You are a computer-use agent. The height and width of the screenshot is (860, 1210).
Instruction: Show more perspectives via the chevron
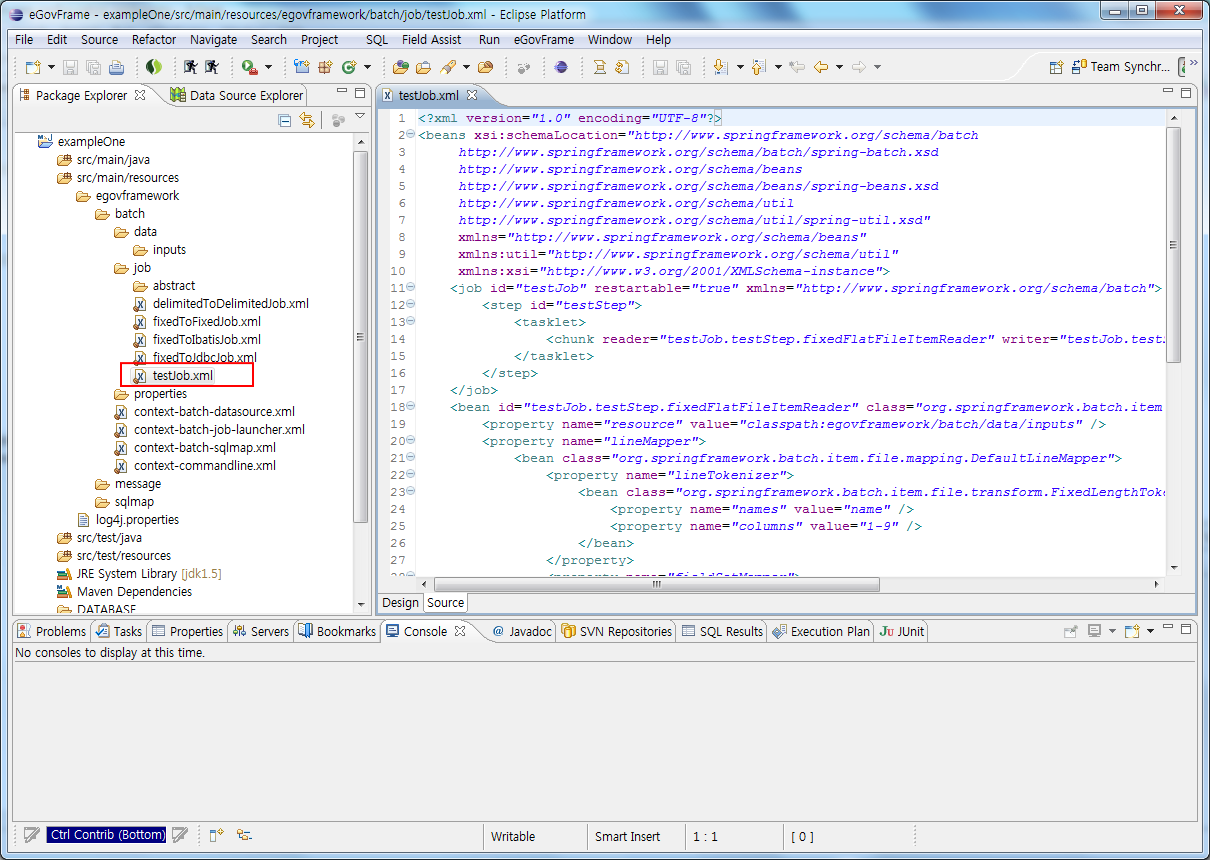1195,63
